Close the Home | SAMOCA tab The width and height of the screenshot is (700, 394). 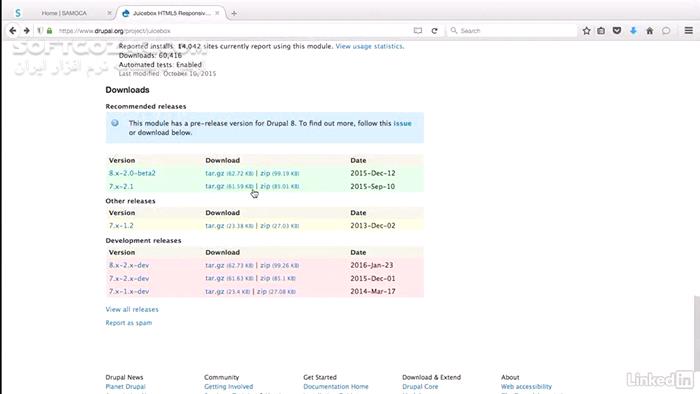(109, 13)
